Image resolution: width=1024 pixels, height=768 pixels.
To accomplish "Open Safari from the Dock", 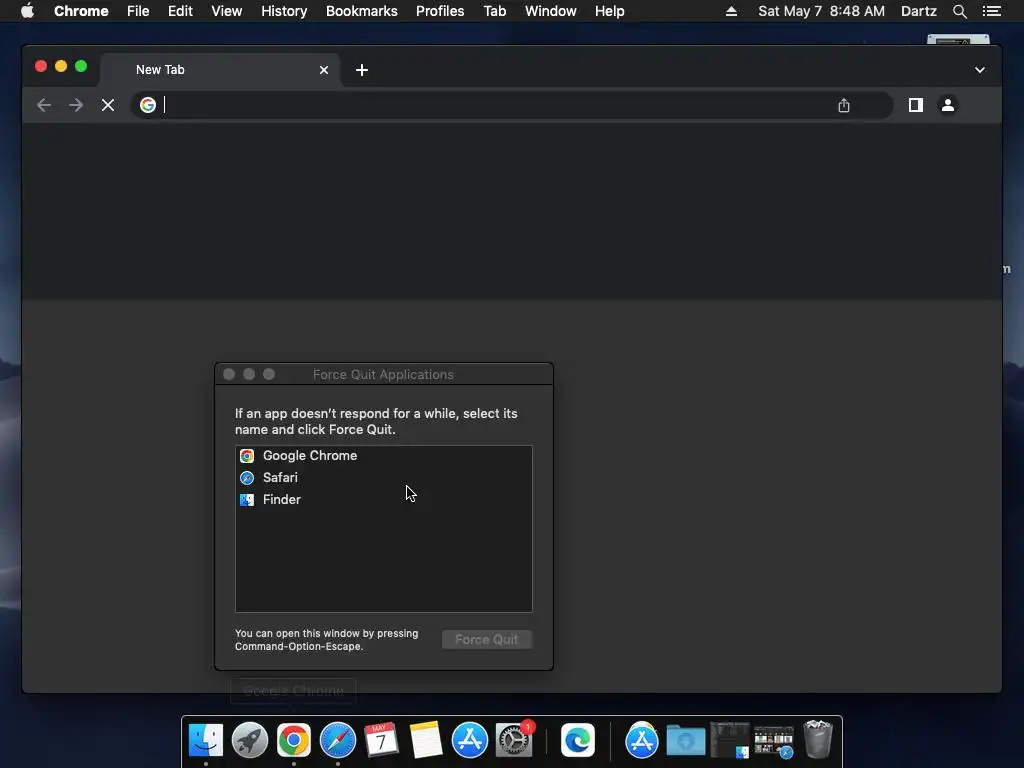I will pos(338,740).
